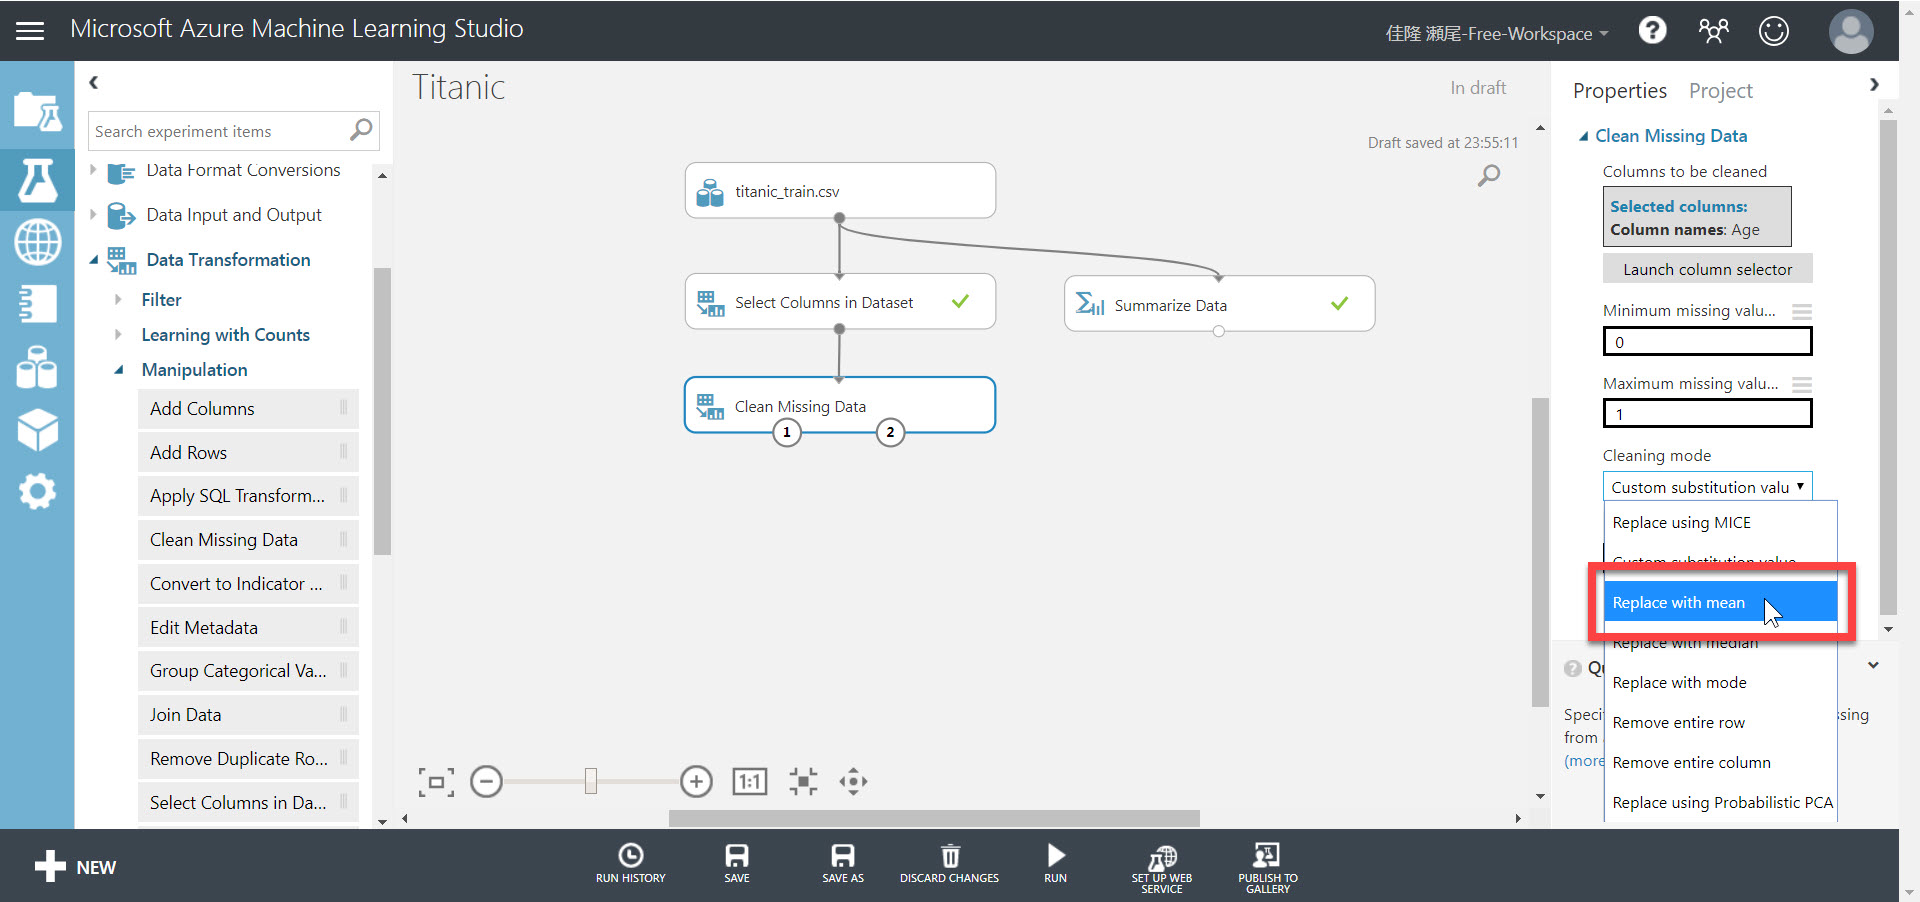Image resolution: width=1920 pixels, height=902 pixels.
Task: Open the Cleaning mode dropdown
Action: click(x=1707, y=487)
